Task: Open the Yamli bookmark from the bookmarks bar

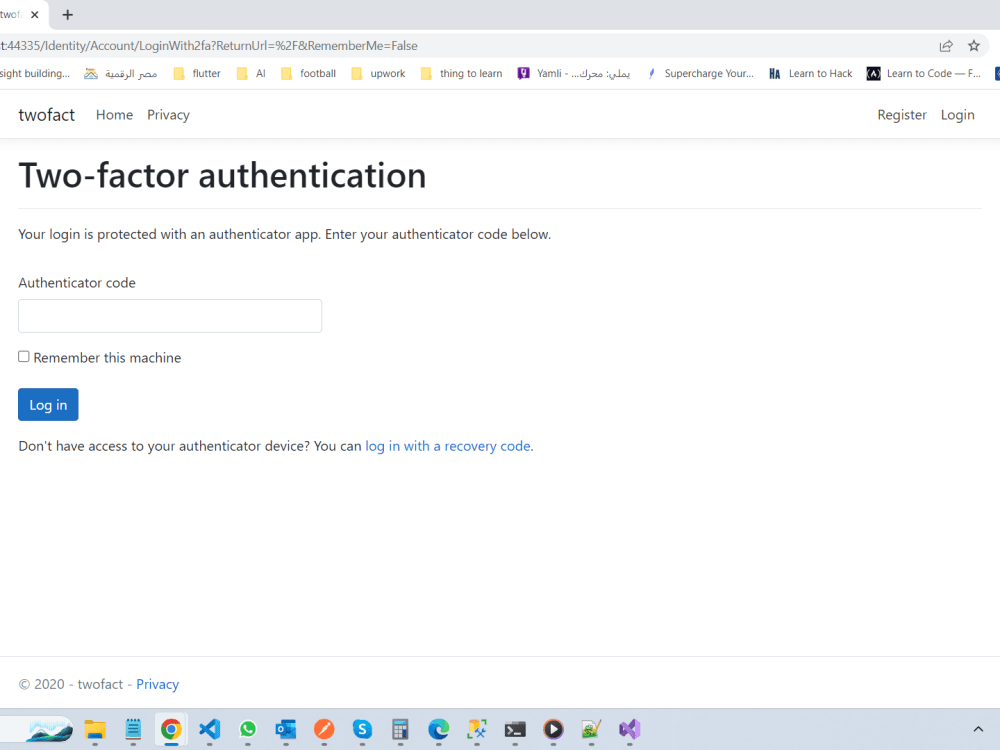Action: pos(575,72)
